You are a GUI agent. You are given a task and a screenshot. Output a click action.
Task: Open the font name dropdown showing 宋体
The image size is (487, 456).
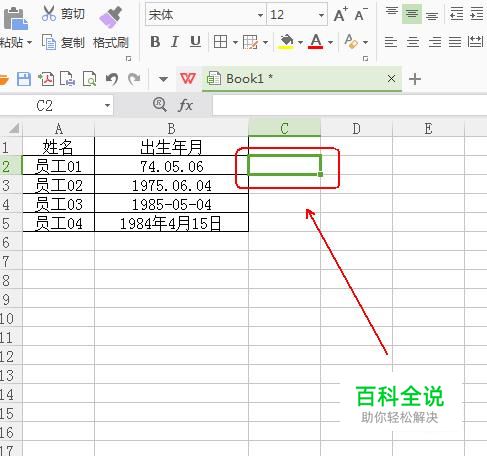(x=260, y=15)
